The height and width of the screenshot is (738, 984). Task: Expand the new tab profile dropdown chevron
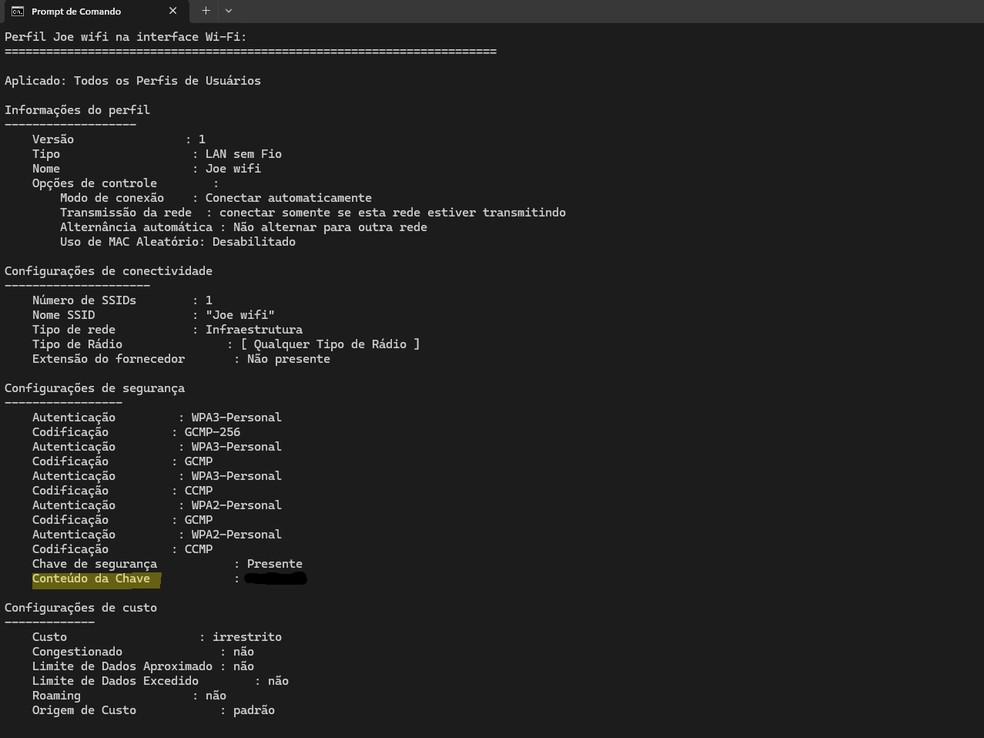click(x=229, y=11)
